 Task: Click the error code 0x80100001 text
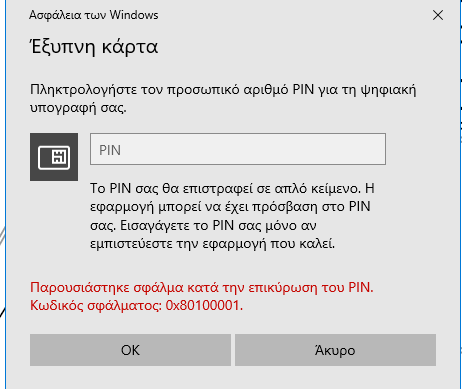pos(204,305)
